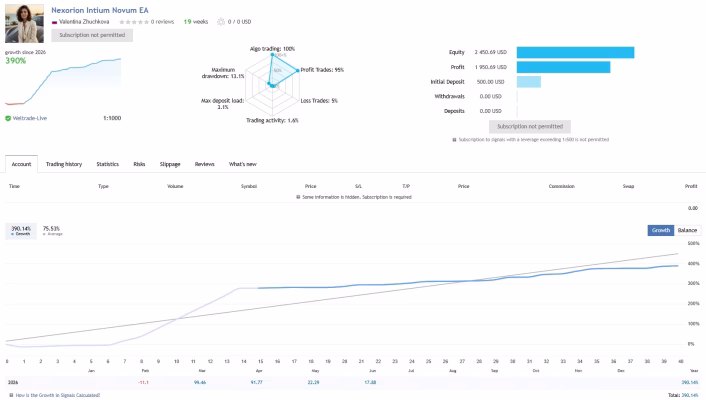Open the Statistics tab
Image resolution: width=706 pixels, height=400 pixels.
tap(108, 164)
